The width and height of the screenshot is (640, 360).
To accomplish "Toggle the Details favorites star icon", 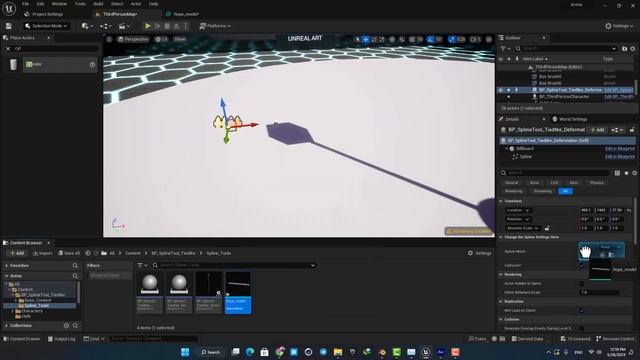I will tap(626, 173).
